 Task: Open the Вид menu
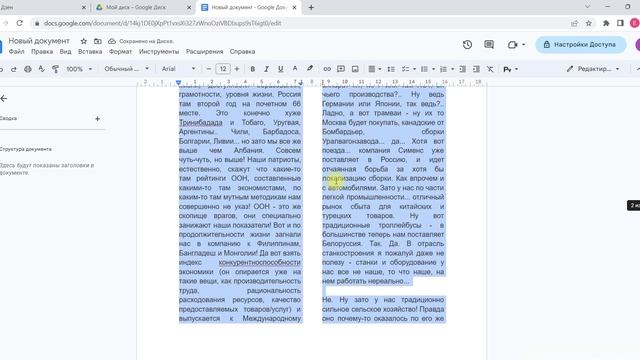65,52
